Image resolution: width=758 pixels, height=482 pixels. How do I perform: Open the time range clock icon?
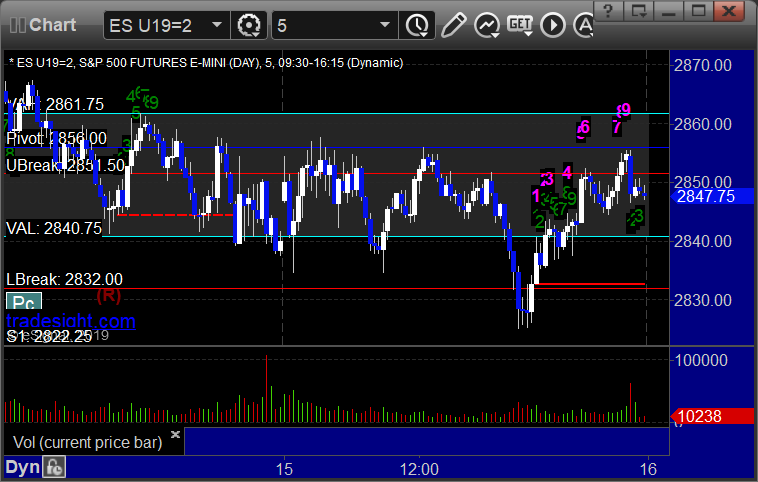[417, 25]
